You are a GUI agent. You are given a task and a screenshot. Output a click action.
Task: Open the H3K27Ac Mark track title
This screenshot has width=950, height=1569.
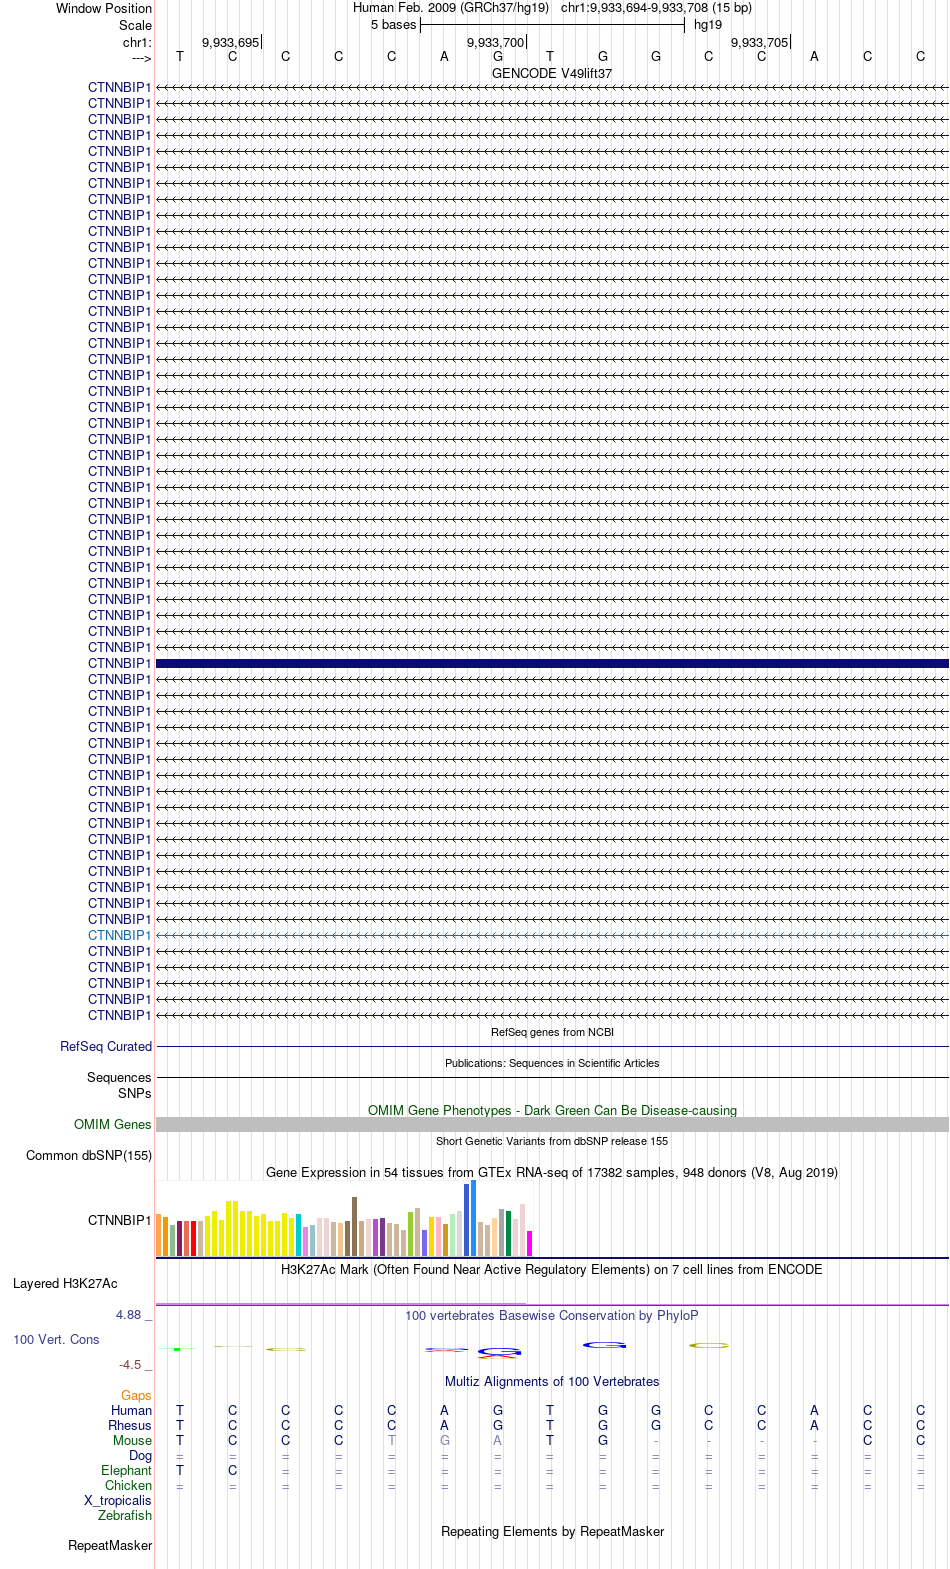[x=552, y=1269]
